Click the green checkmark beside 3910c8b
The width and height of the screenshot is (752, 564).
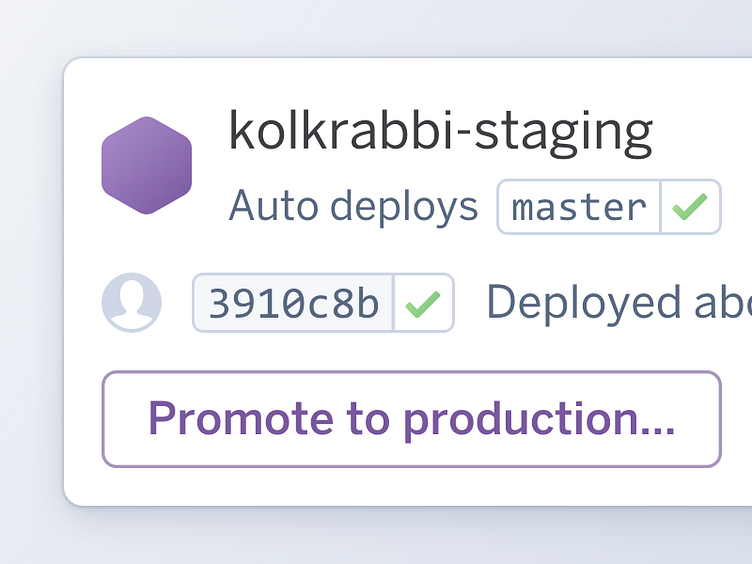[x=424, y=303]
